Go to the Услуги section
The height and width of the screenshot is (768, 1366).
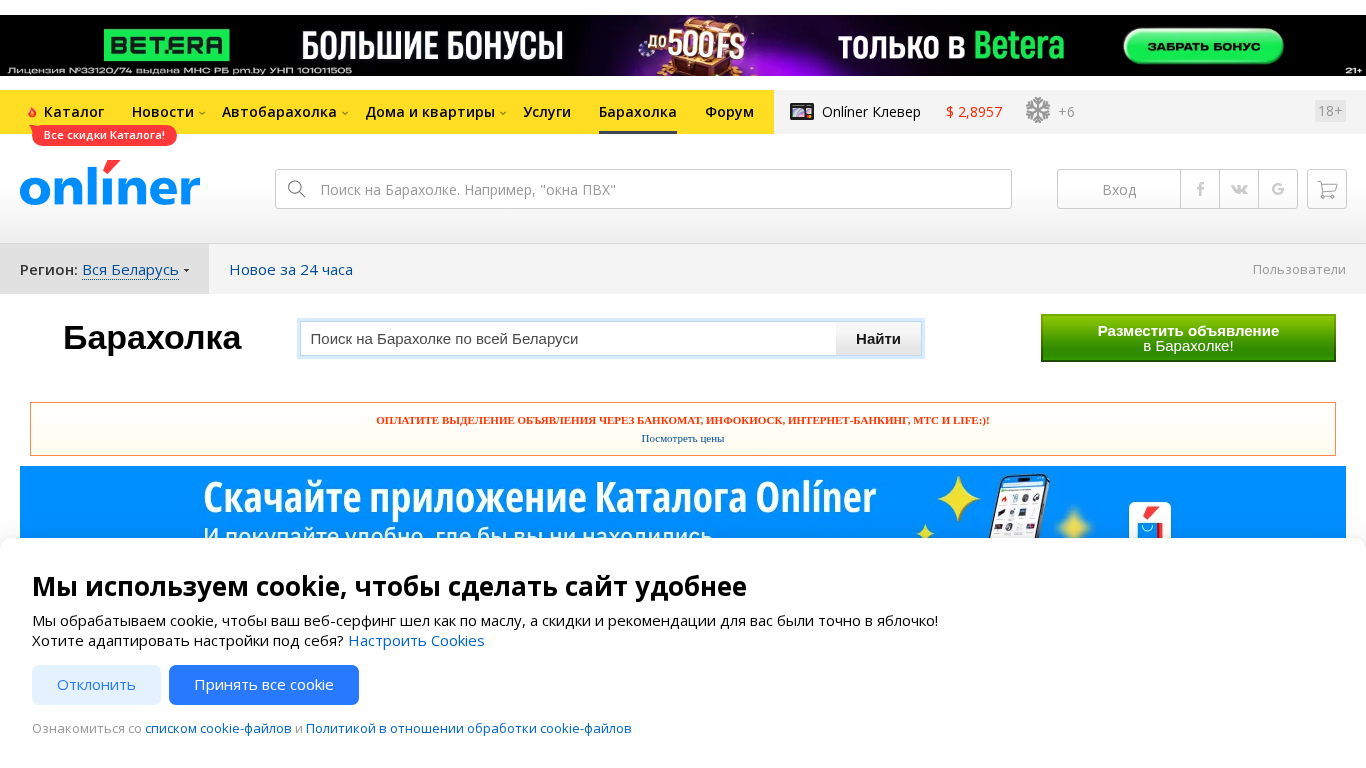pyautogui.click(x=547, y=112)
